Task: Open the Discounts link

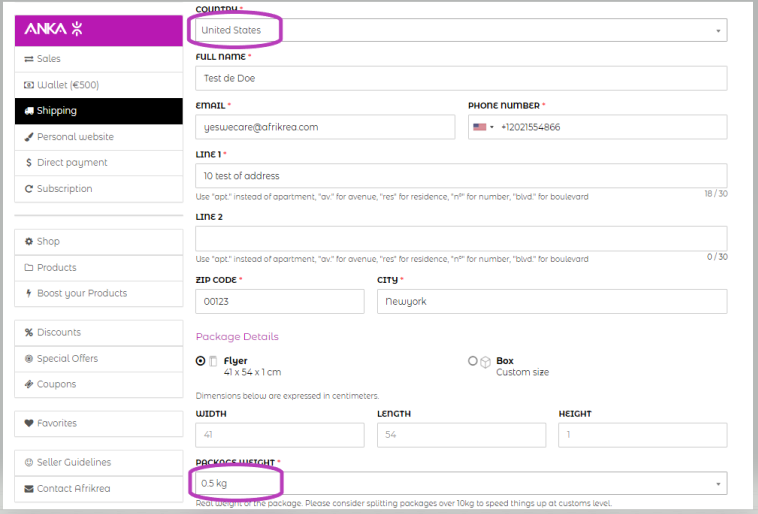Action: pyautogui.click(x=99, y=332)
